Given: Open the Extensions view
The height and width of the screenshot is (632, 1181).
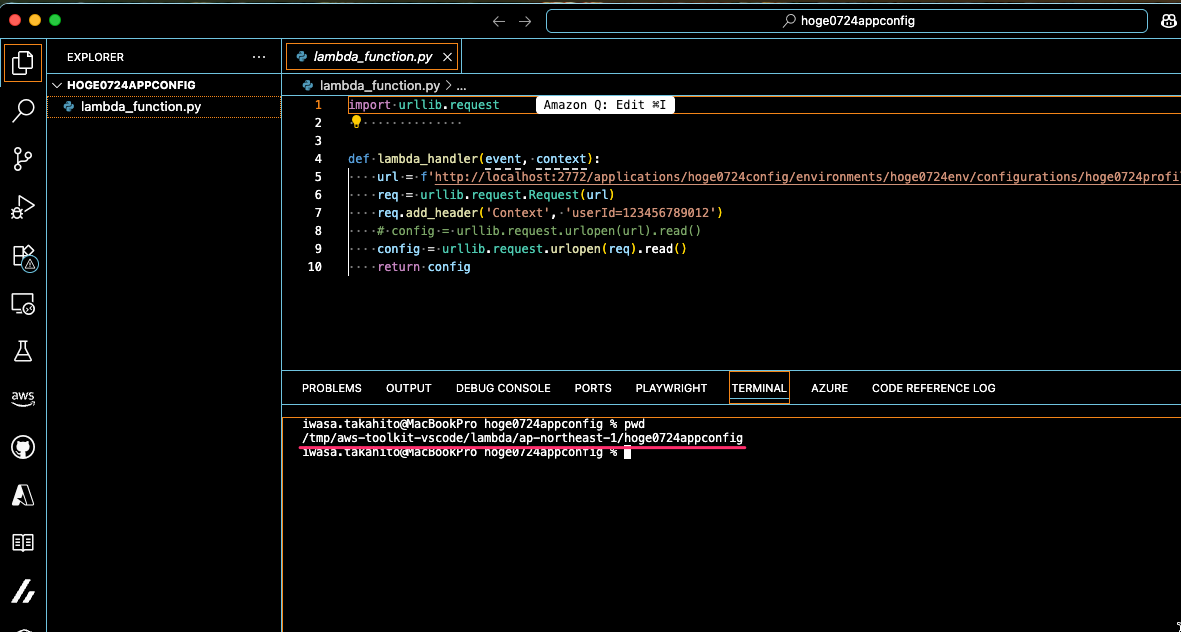Looking at the screenshot, I should (23, 256).
